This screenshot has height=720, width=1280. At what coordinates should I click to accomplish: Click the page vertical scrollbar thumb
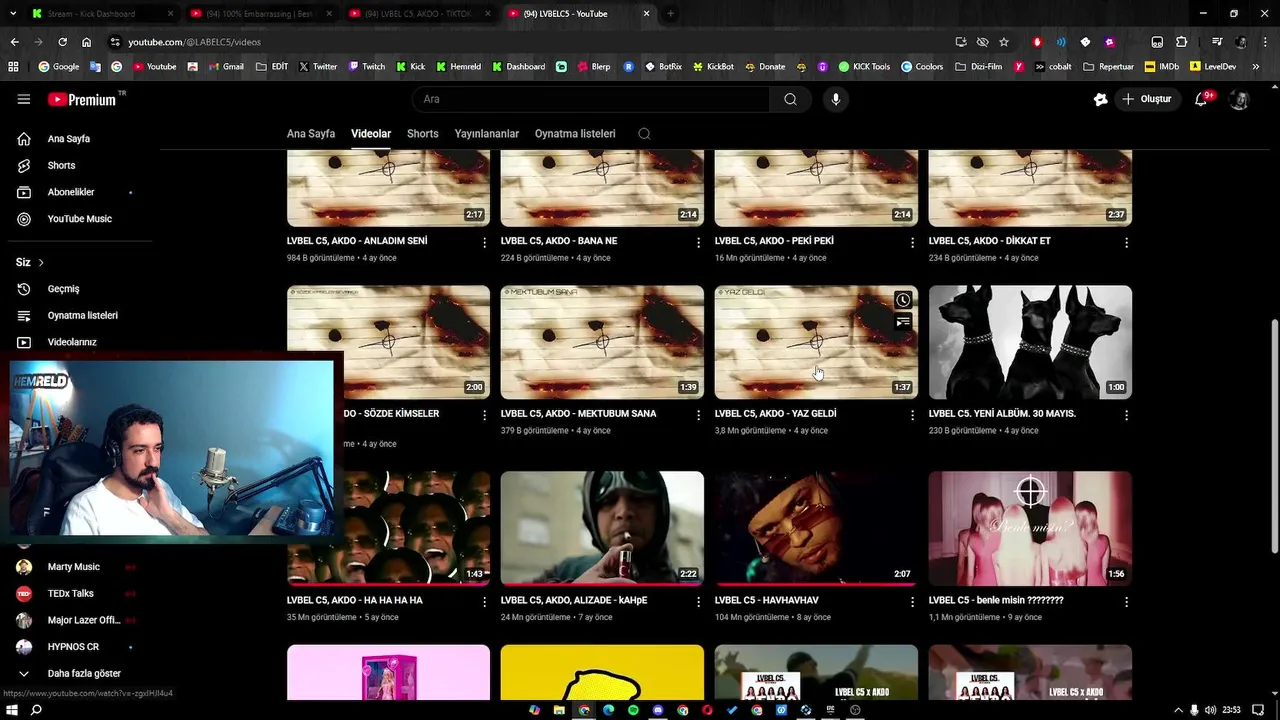point(1273,436)
